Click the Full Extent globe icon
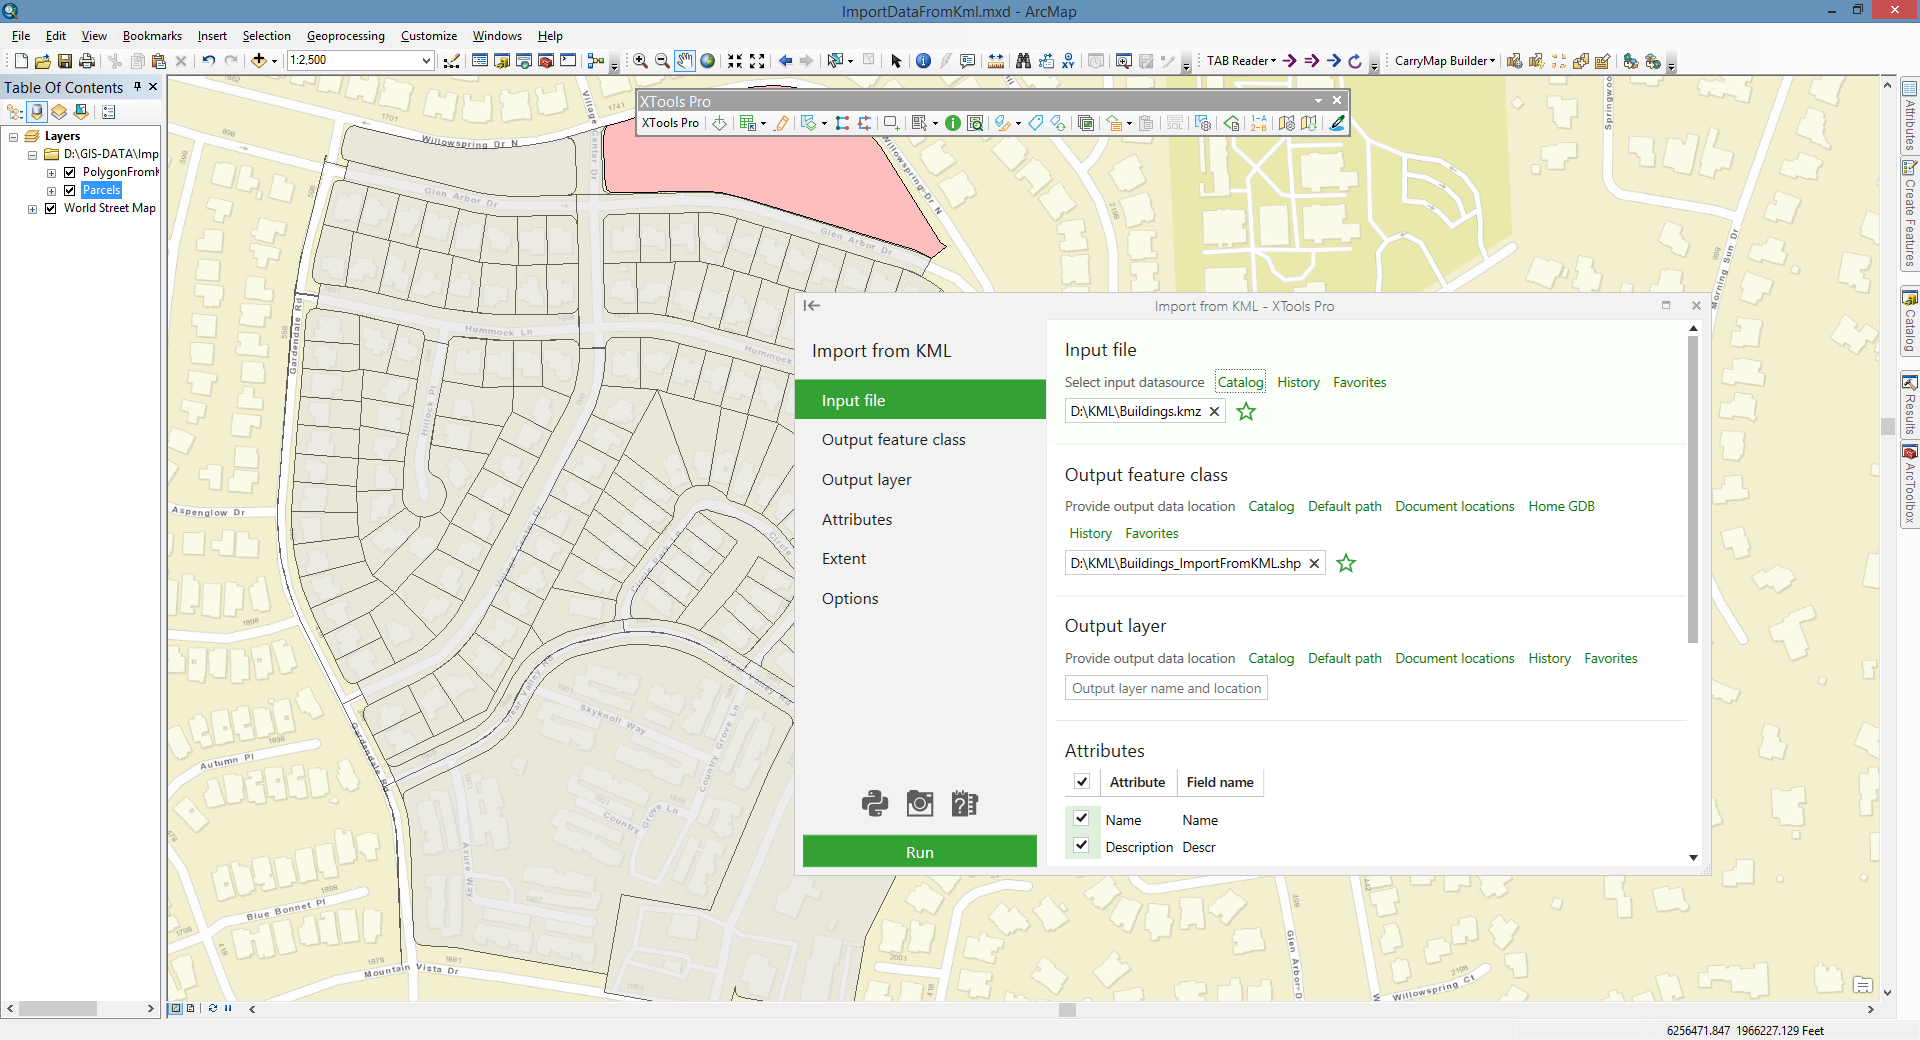The width and height of the screenshot is (1920, 1040). [x=708, y=61]
